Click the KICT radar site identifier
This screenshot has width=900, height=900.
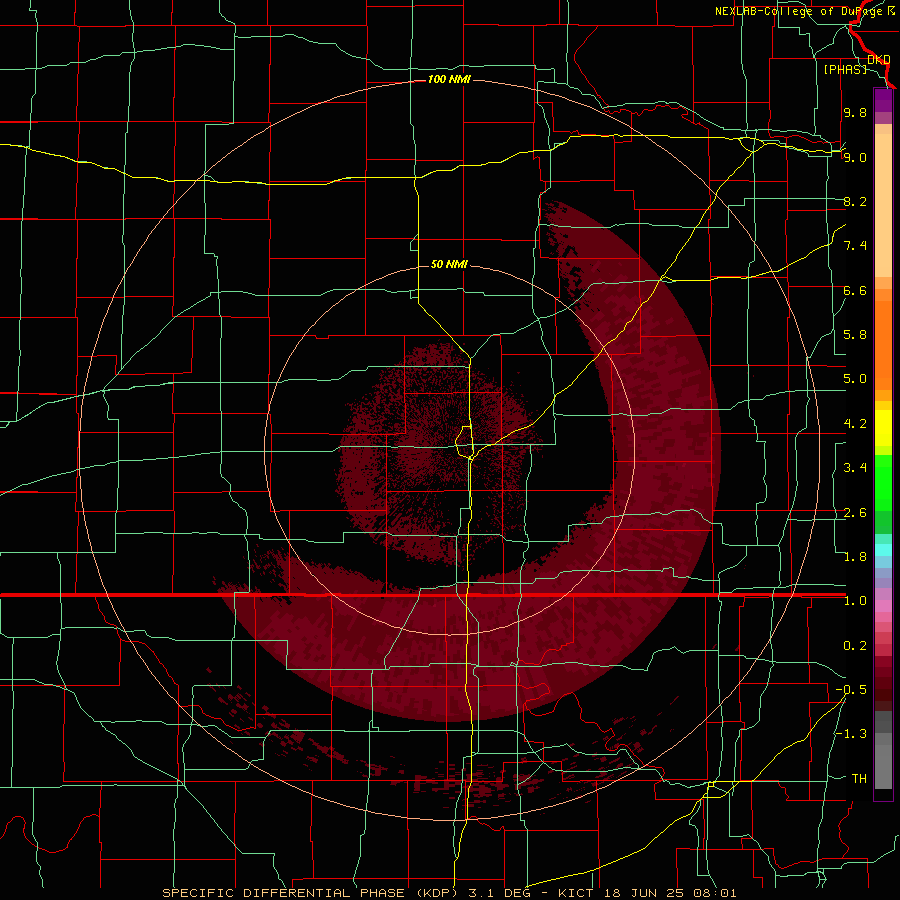[576, 893]
